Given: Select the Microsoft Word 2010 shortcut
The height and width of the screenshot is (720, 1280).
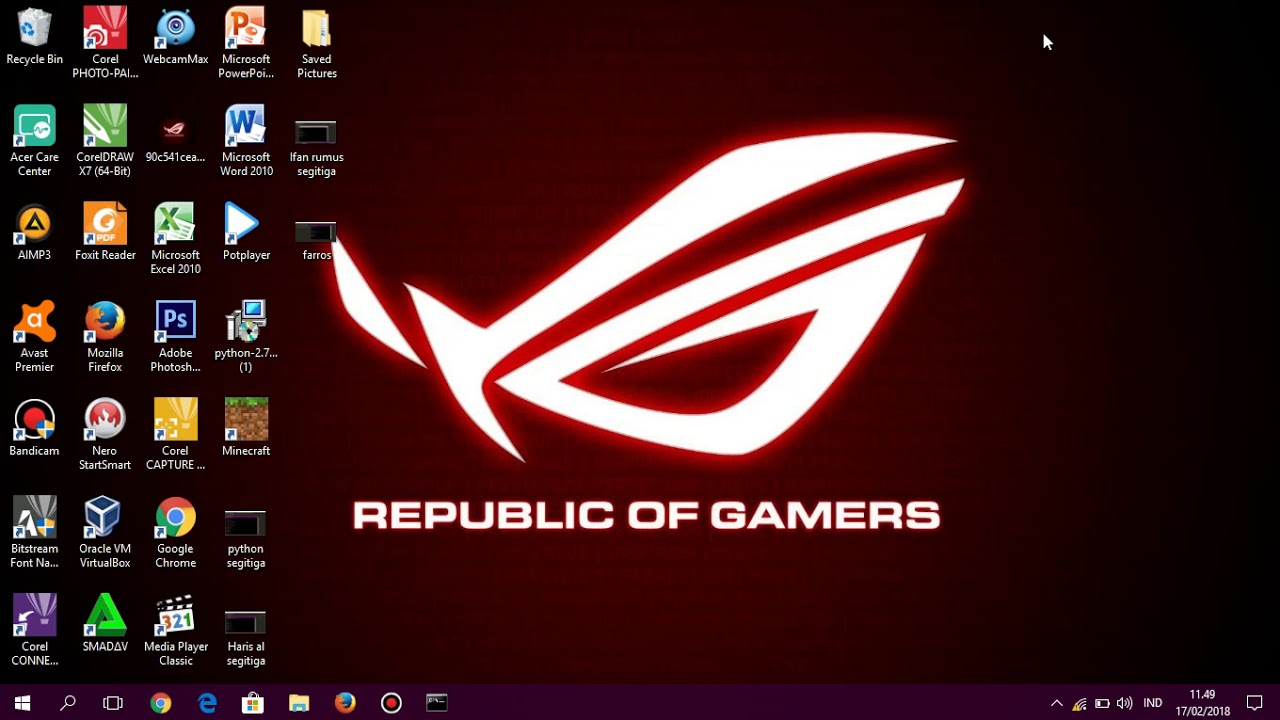Looking at the screenshot, I should (246, 141).
